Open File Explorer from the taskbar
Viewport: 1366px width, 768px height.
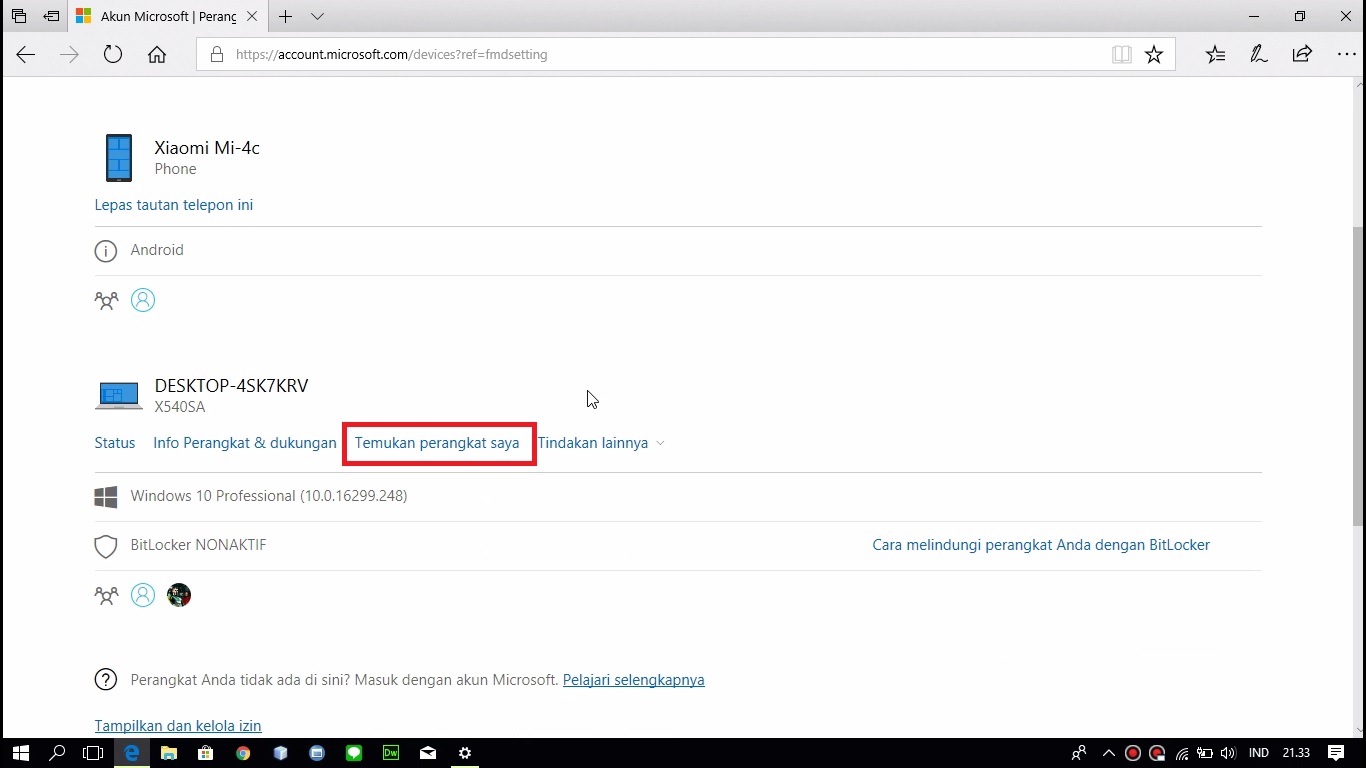(x=169, y=753)
